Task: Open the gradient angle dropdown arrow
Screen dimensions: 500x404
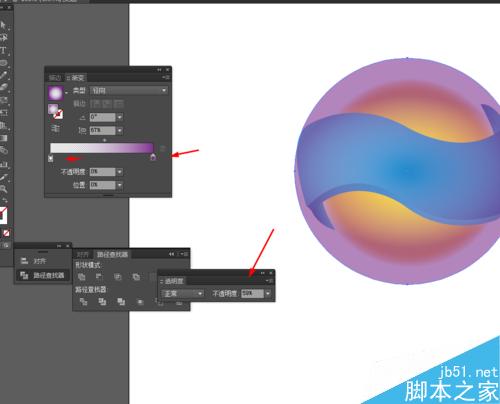Action: pyautogui.click(x=120, y=117)
